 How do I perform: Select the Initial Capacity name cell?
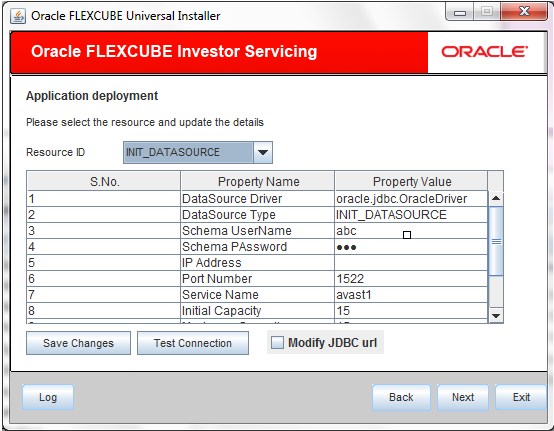pos(258,311)
